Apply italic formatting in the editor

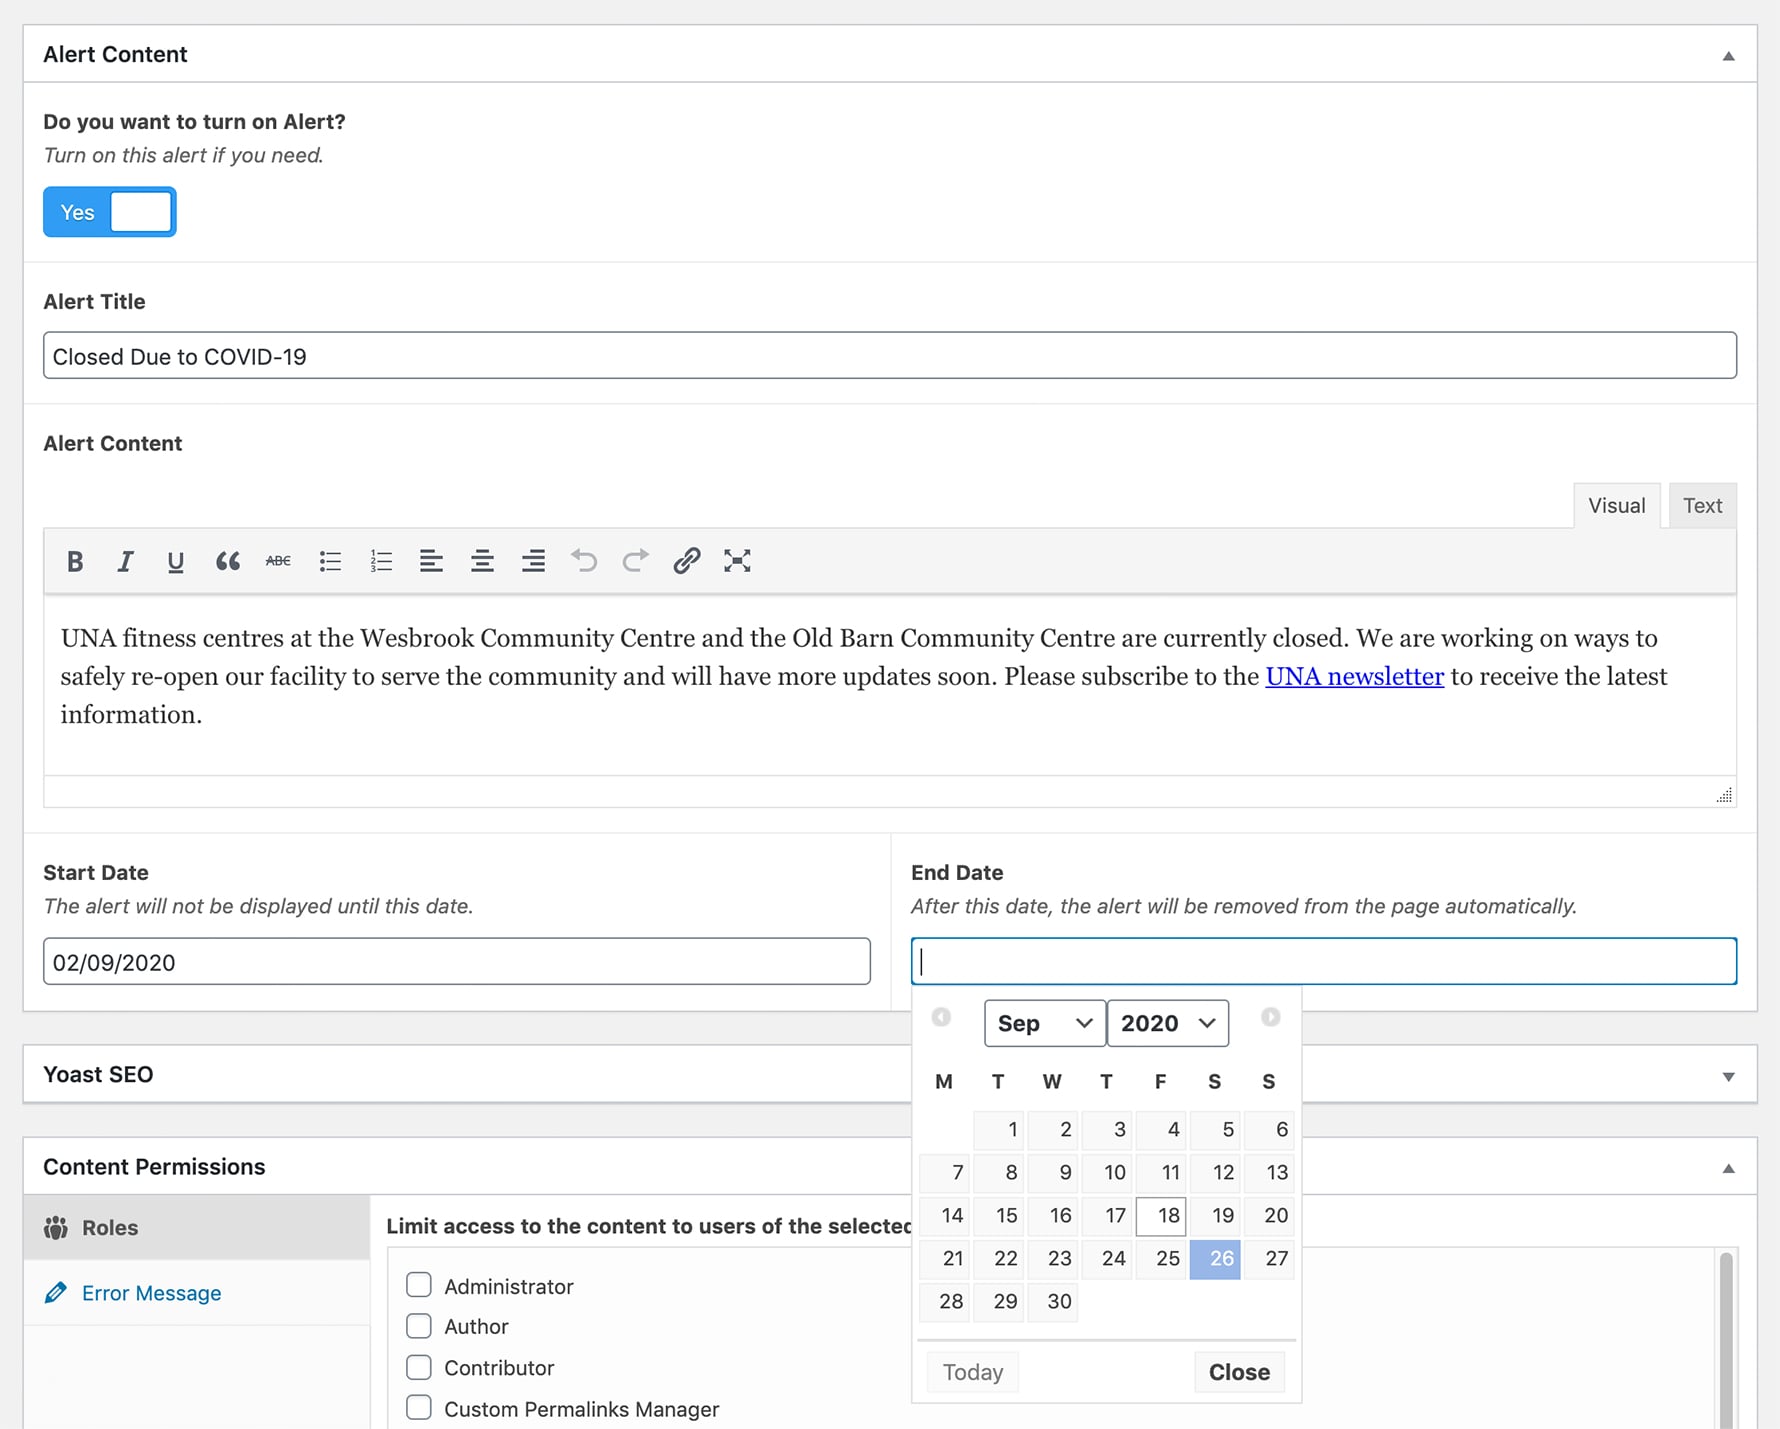(125, 561)
